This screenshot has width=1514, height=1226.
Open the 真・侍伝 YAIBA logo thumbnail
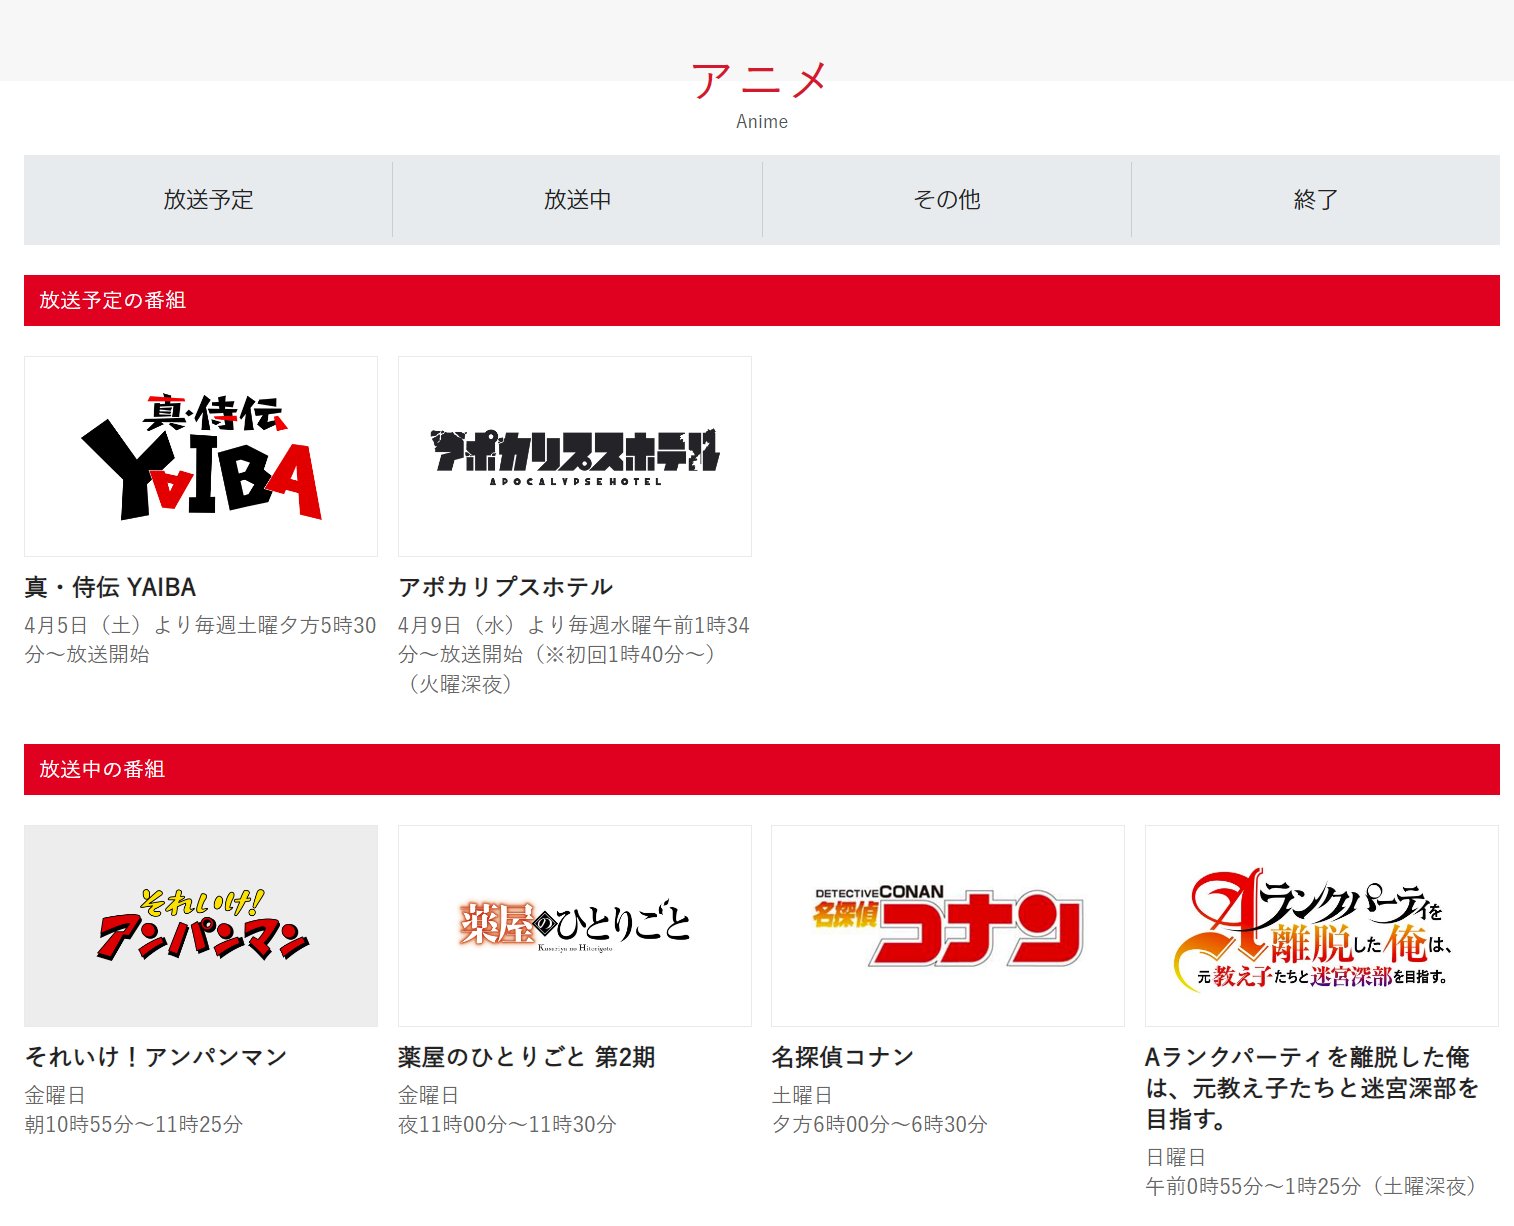pyautogui.click(x=201, y=456)
